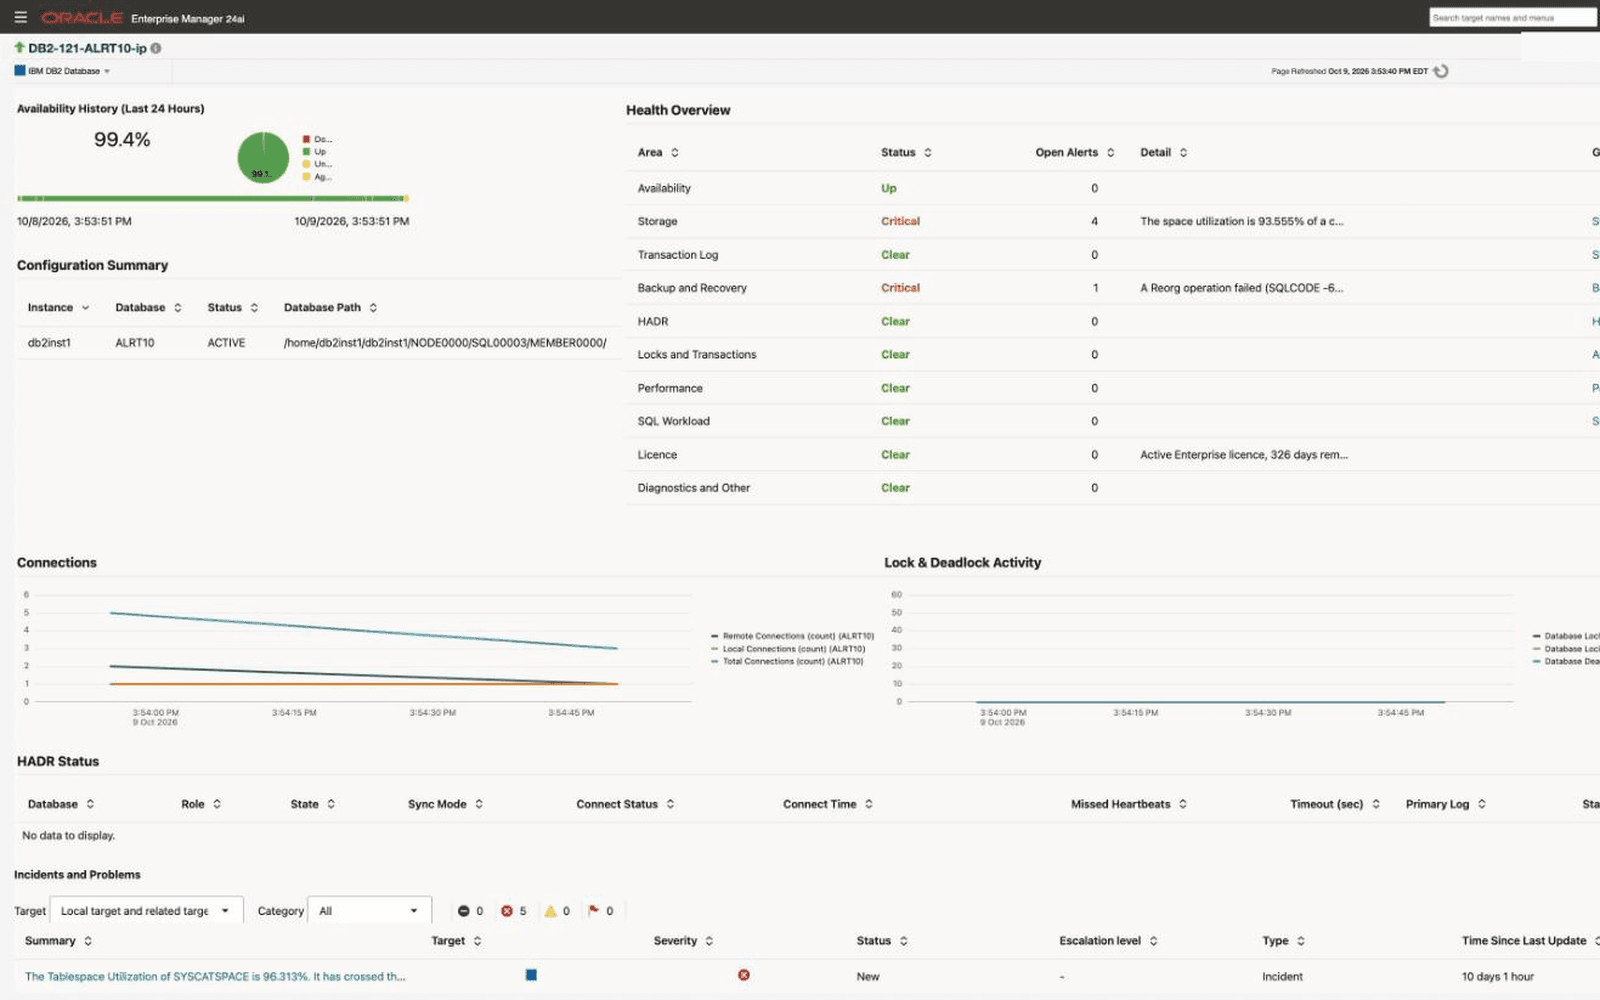The height and width of the screenshot is (1000, 1600).
Task: Sort incidents by Severity column
Action: (709, 941)
